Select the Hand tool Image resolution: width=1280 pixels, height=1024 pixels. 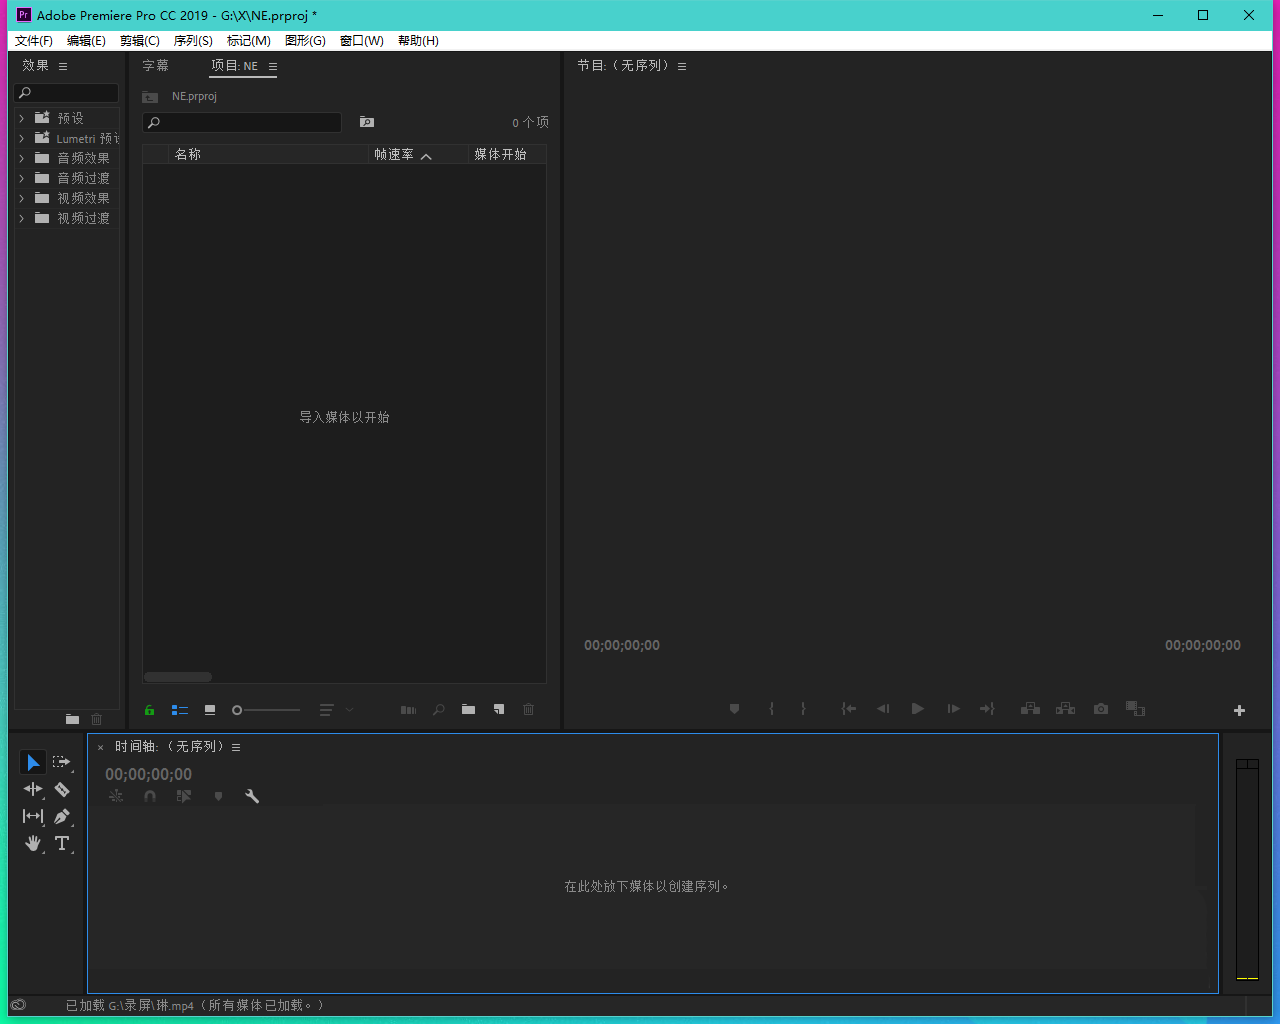pyautogui.click(x=33, y=844)
